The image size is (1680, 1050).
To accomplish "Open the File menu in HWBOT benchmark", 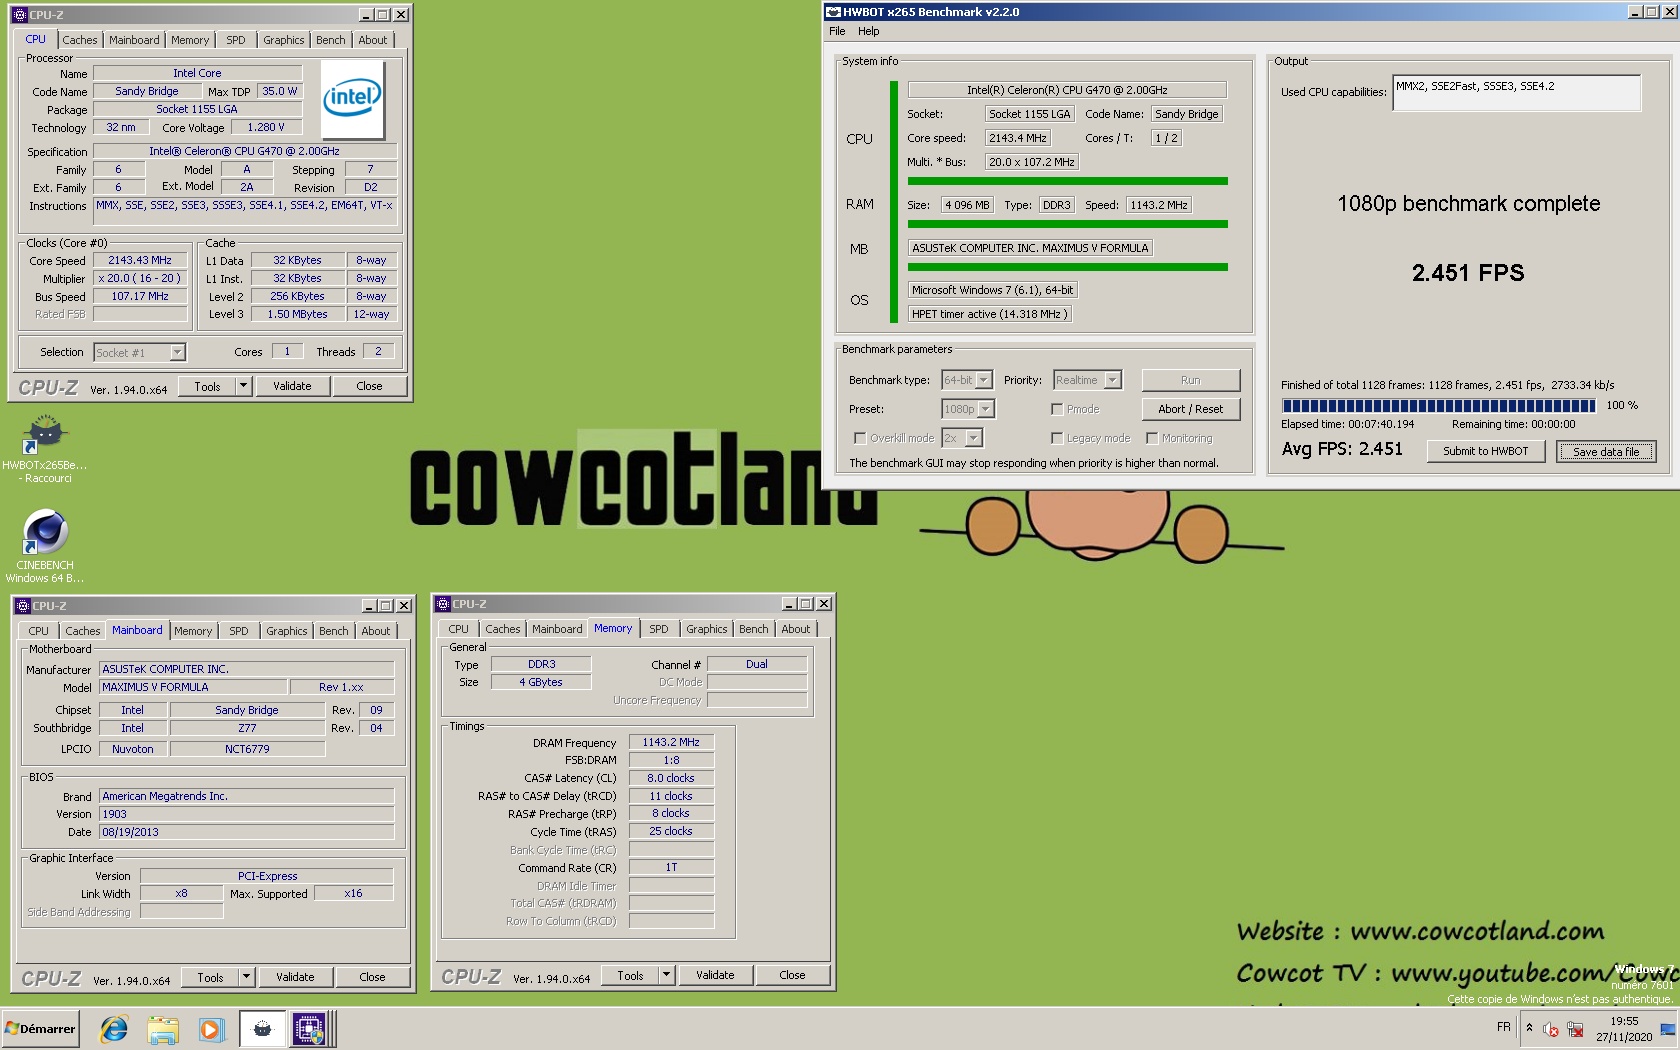I will 837,31.
